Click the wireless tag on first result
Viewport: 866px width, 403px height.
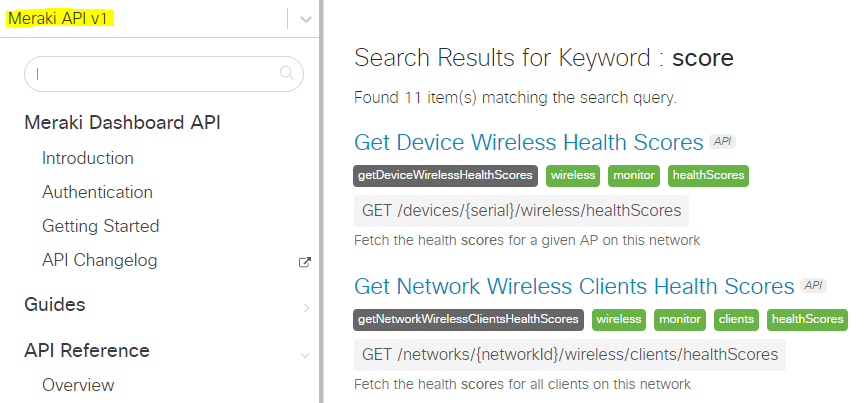tap(573, 175)
